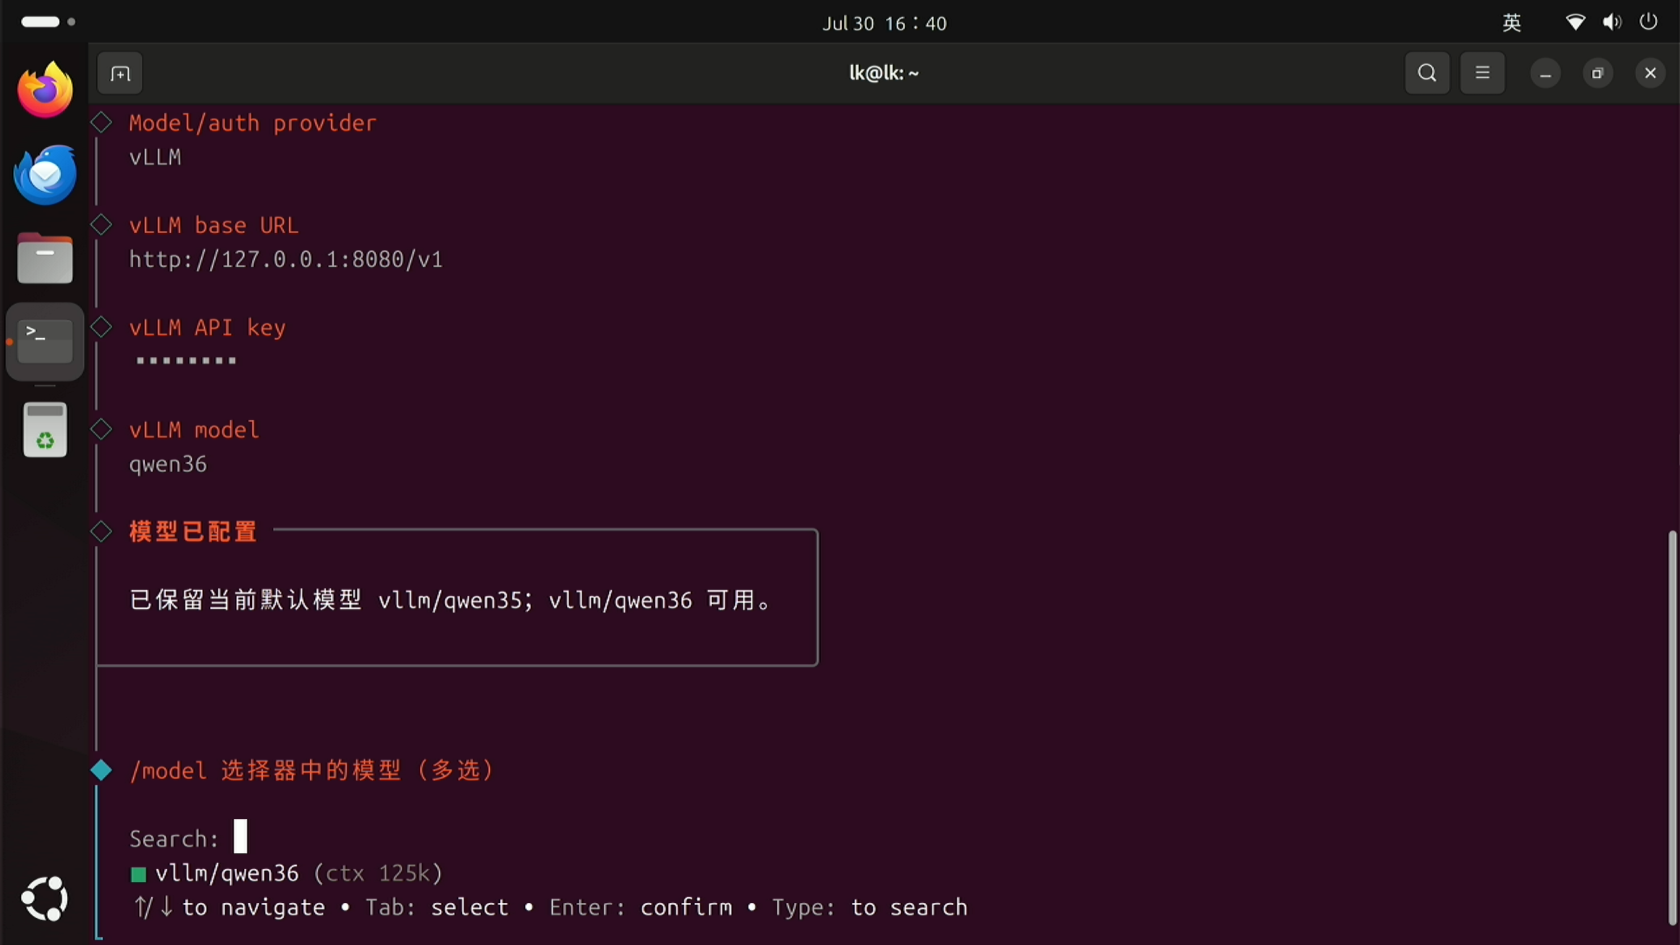Open the input method indicator
This screenshot has width=1680, height=945.
point(1512,22)
